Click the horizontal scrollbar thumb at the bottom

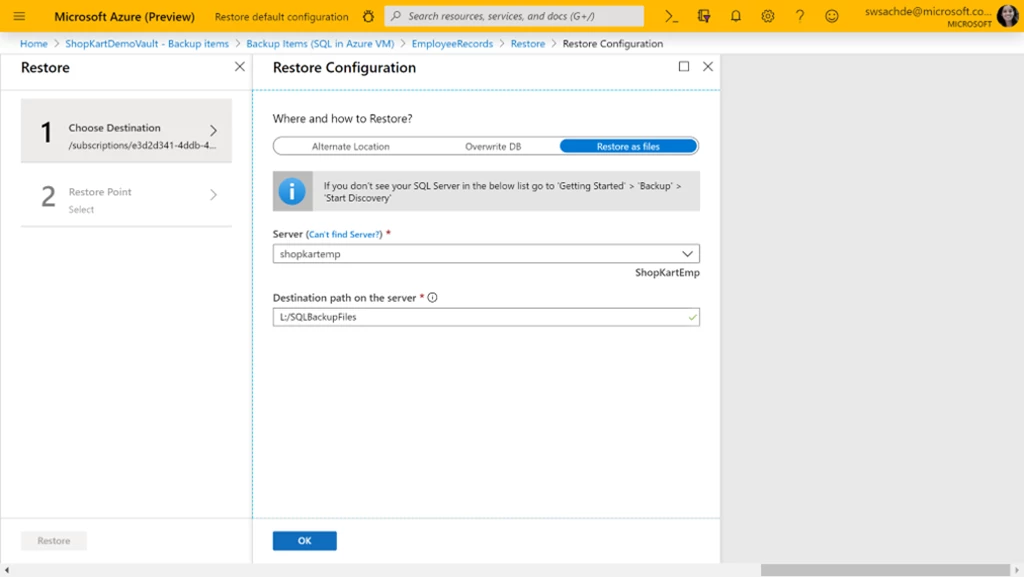(885, 570)
